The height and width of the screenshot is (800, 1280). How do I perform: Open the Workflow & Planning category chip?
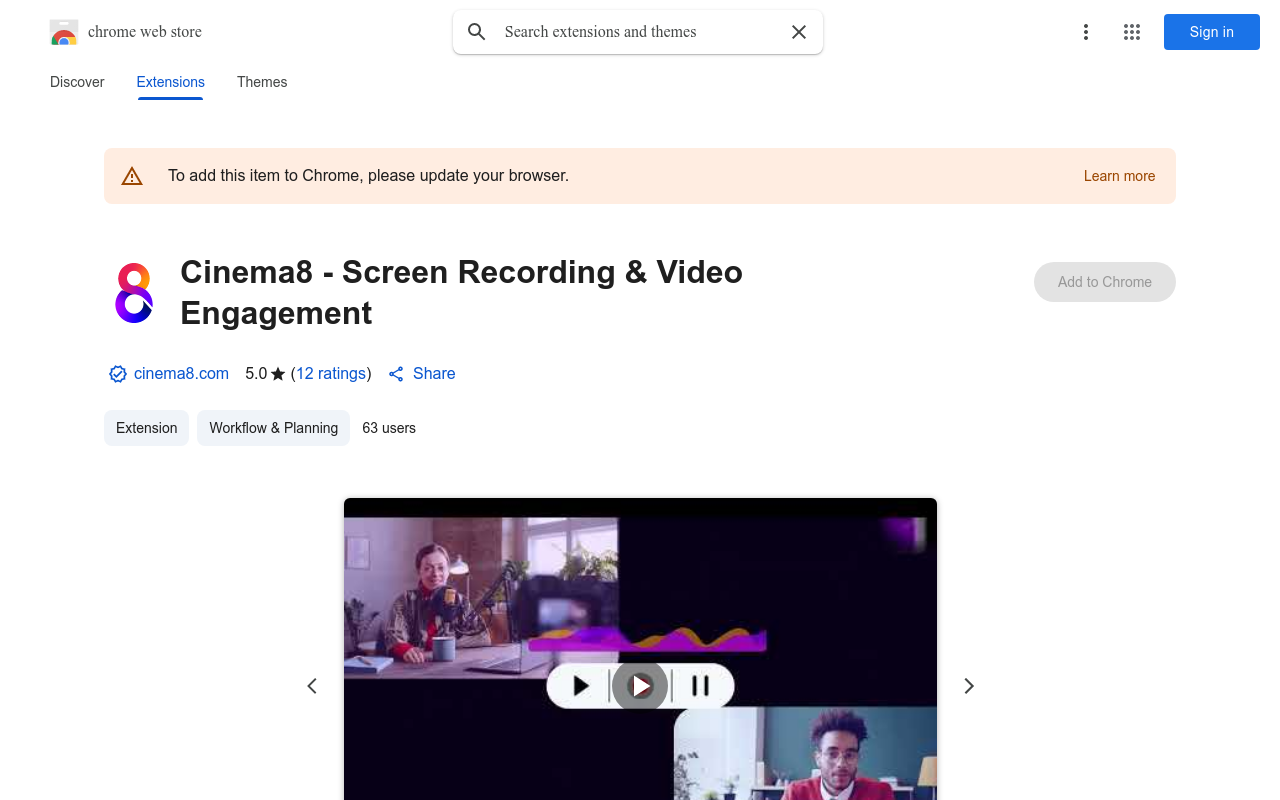pos(274,428)
